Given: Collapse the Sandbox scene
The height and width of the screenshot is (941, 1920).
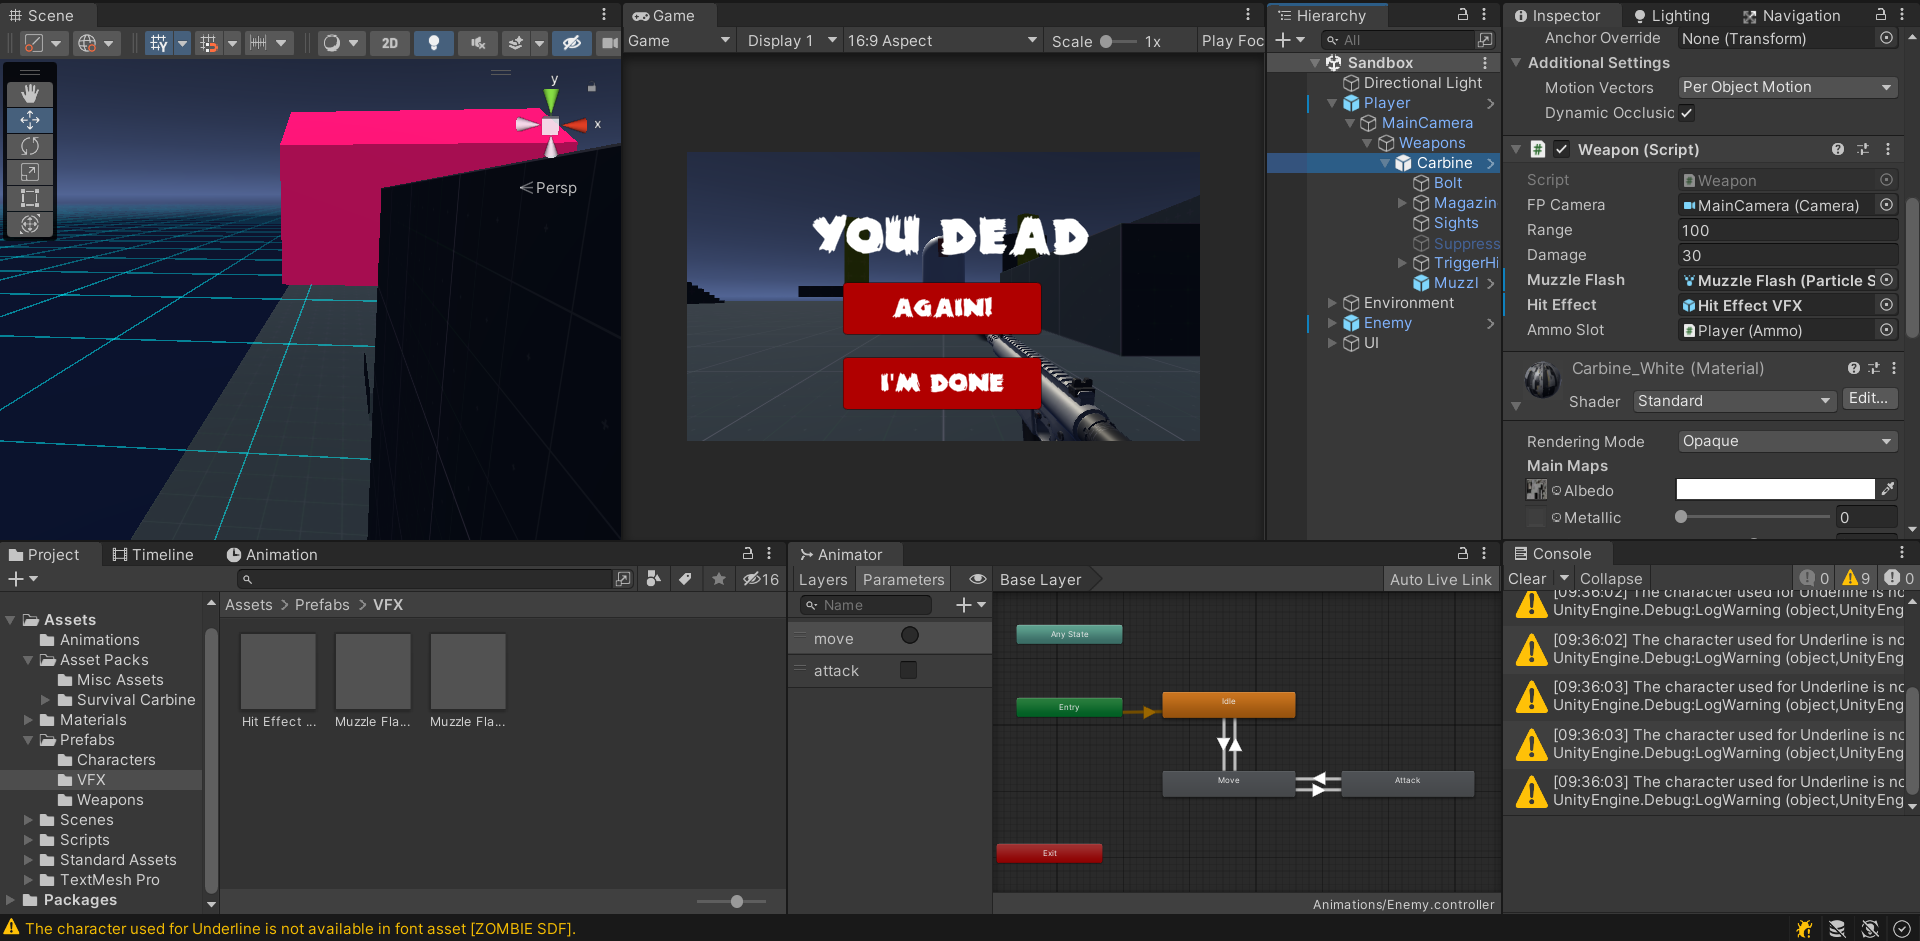Looking at the screenshot, I should [1315, 63].
